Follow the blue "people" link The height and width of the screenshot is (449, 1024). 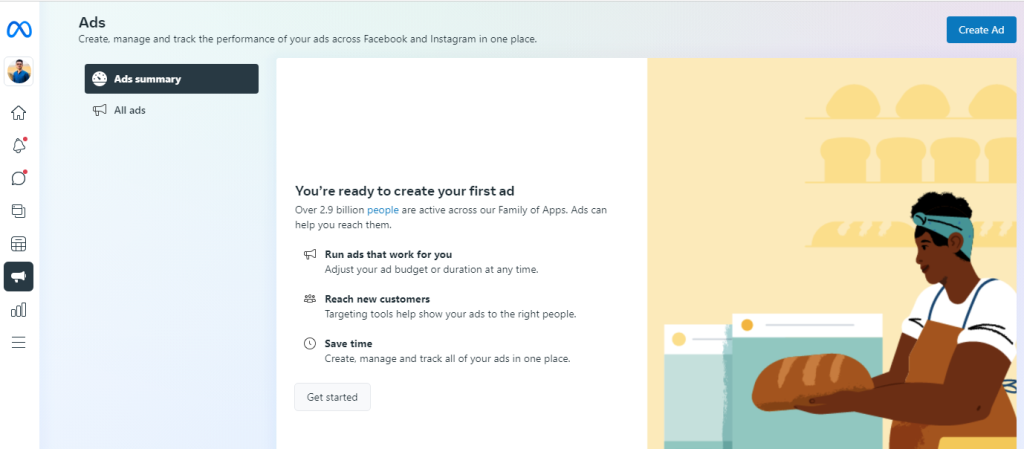pos(383,210)
